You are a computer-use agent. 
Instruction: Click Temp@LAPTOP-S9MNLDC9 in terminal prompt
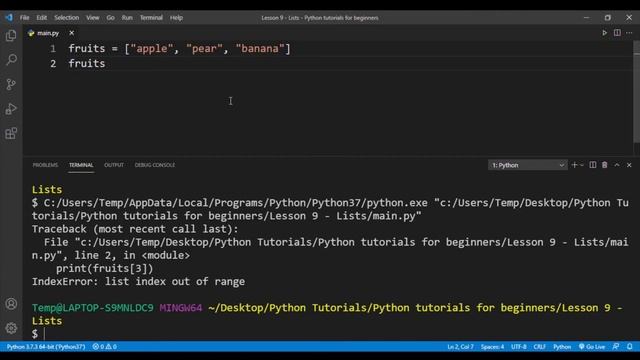(x=93, y=308)
